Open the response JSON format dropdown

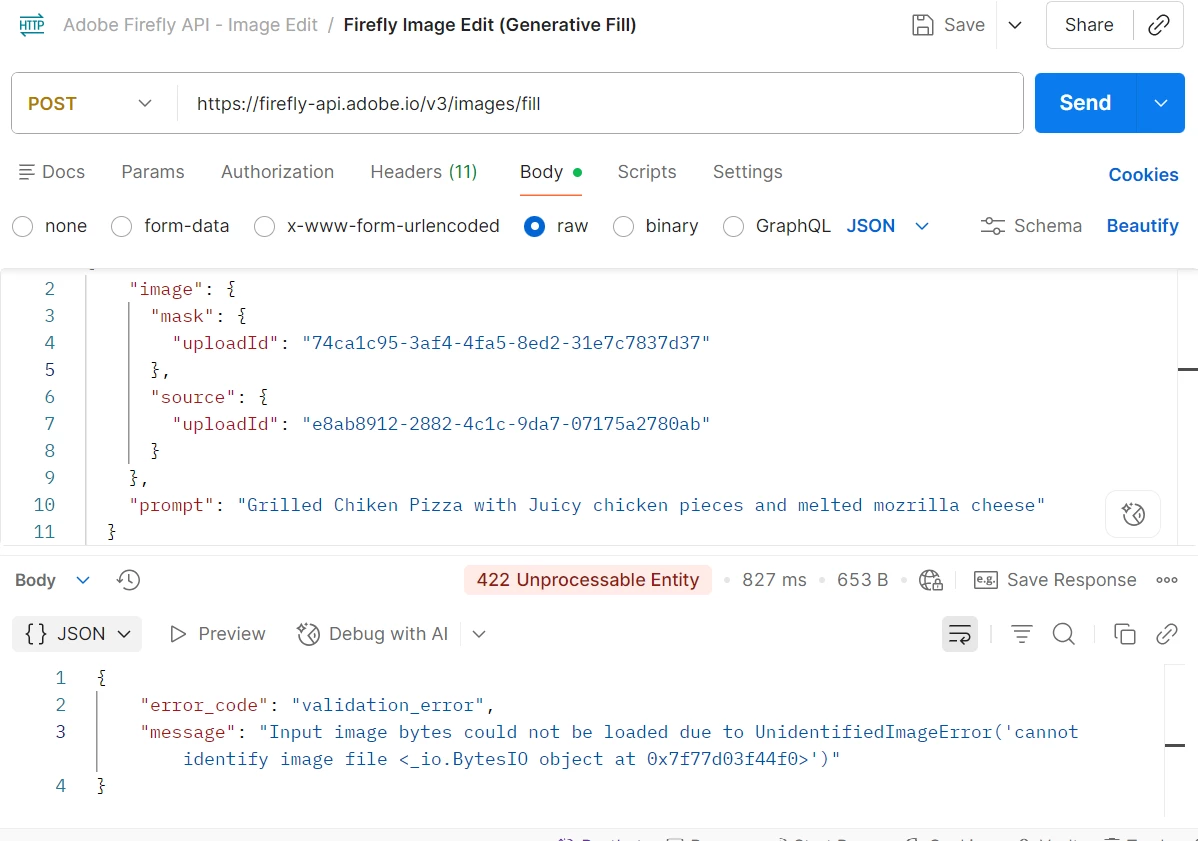77,634
